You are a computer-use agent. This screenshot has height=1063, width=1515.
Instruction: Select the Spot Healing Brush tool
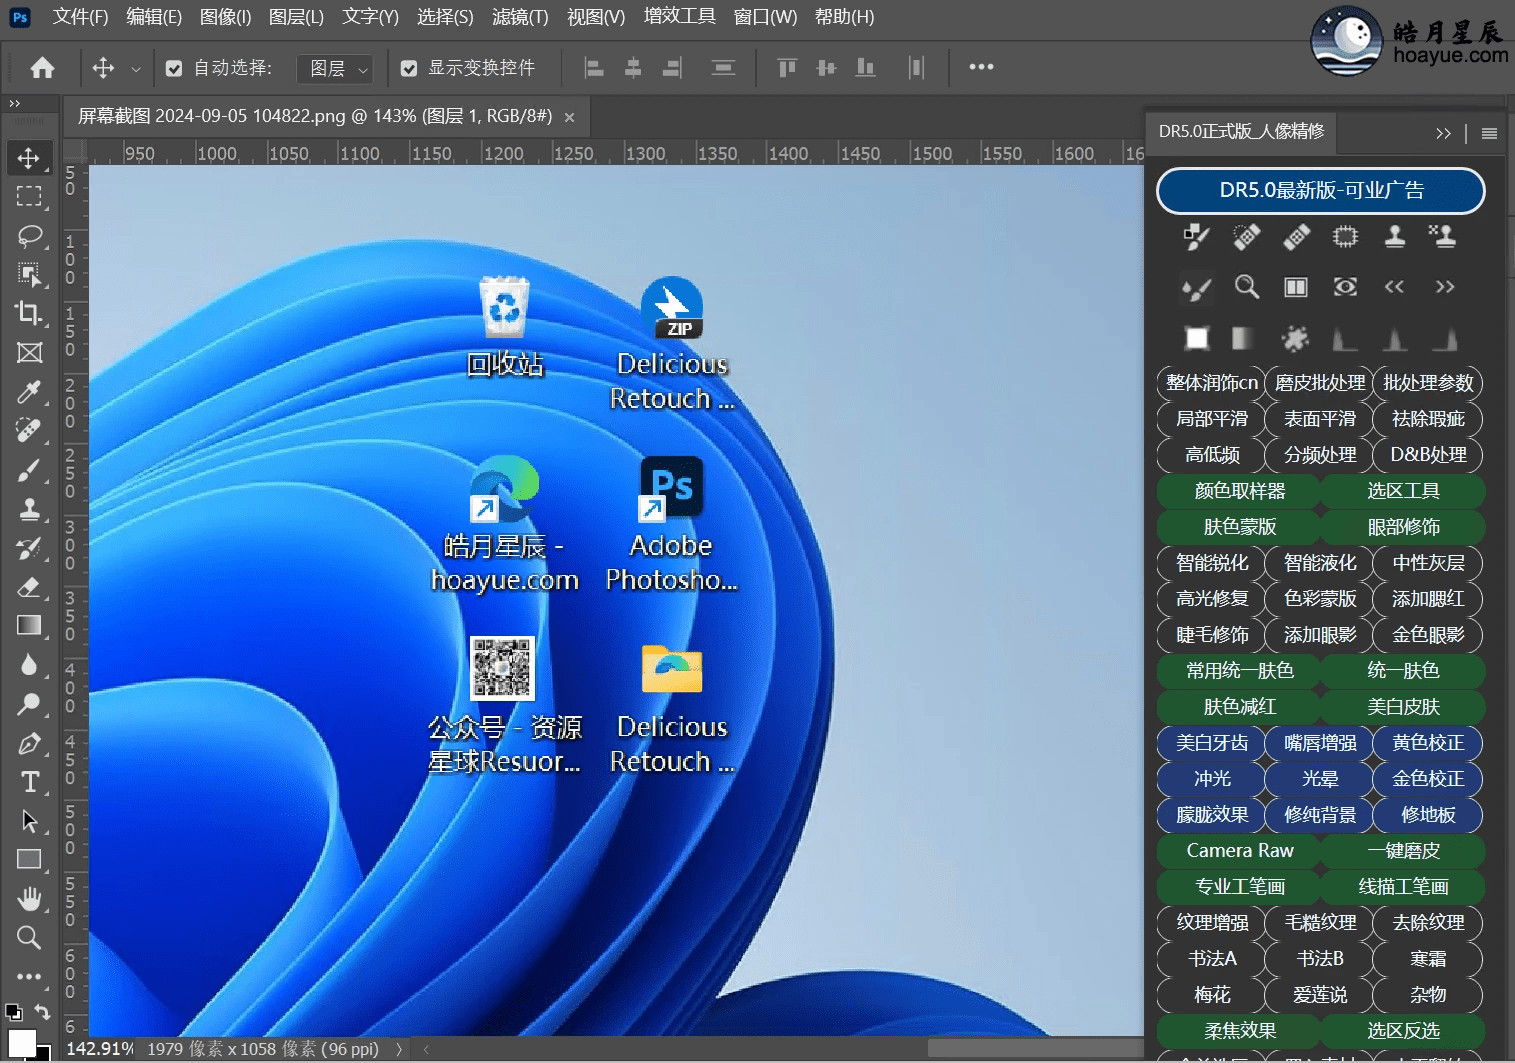(29, 430)
